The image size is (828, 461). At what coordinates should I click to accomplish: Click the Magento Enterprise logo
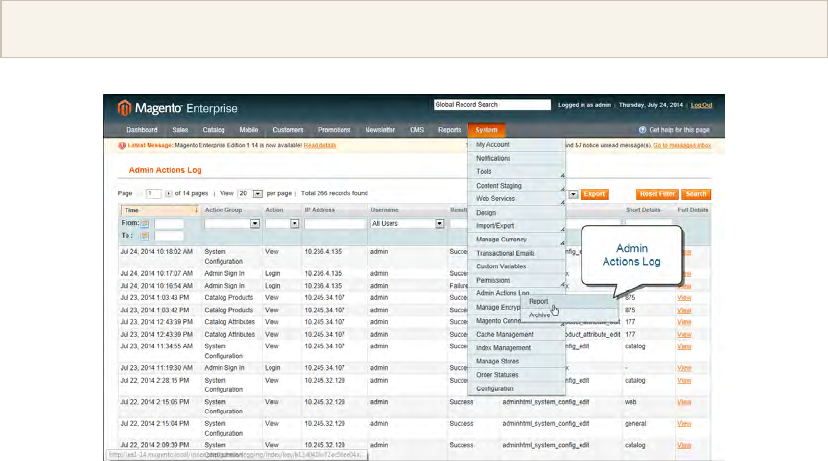[x=177, y=108]
